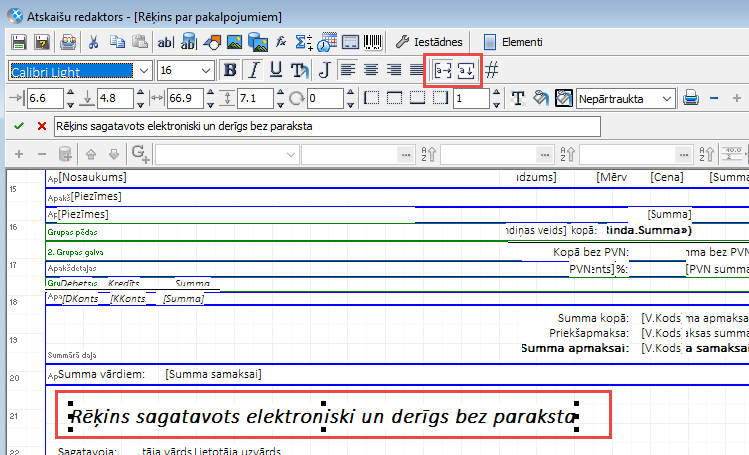This screenshot has width=749, height=455.
Task: Insert a sum calculation element
Action: 303,42
